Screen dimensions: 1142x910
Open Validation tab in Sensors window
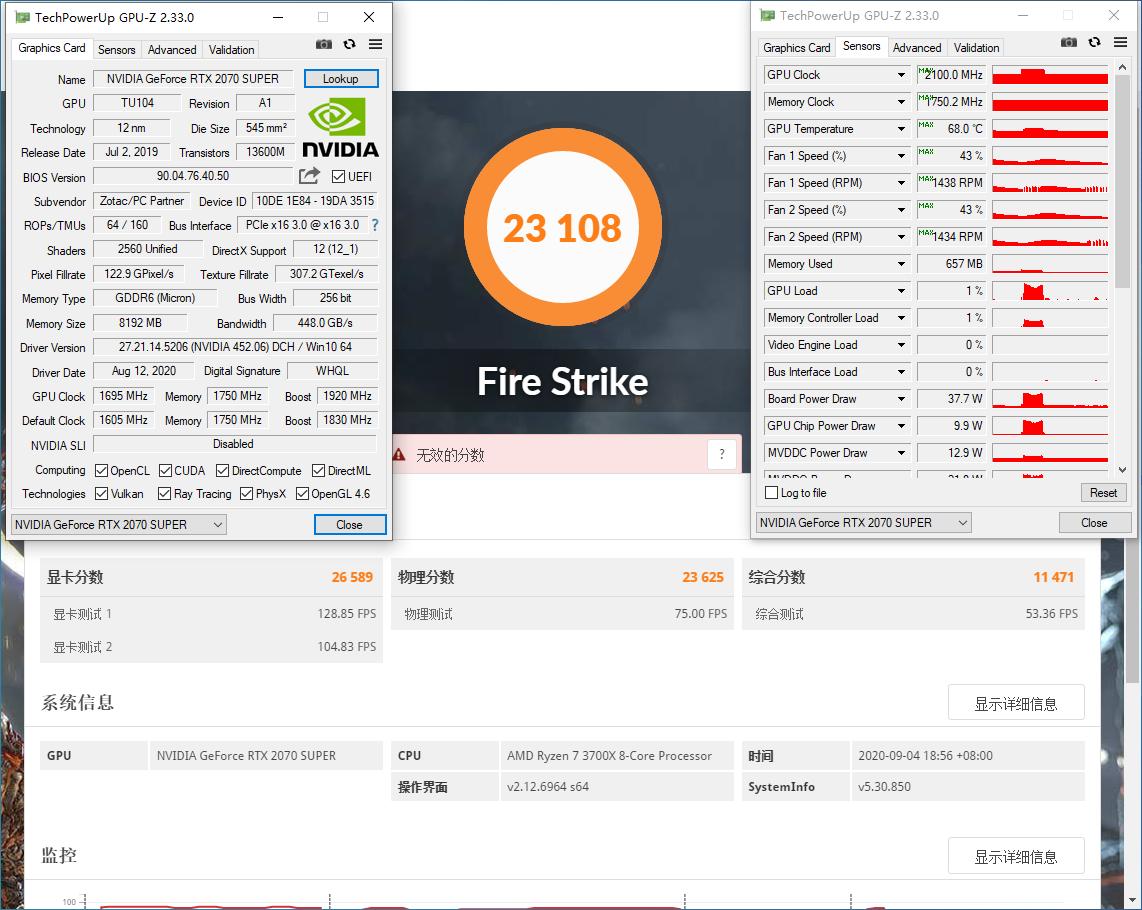point(976,47)
